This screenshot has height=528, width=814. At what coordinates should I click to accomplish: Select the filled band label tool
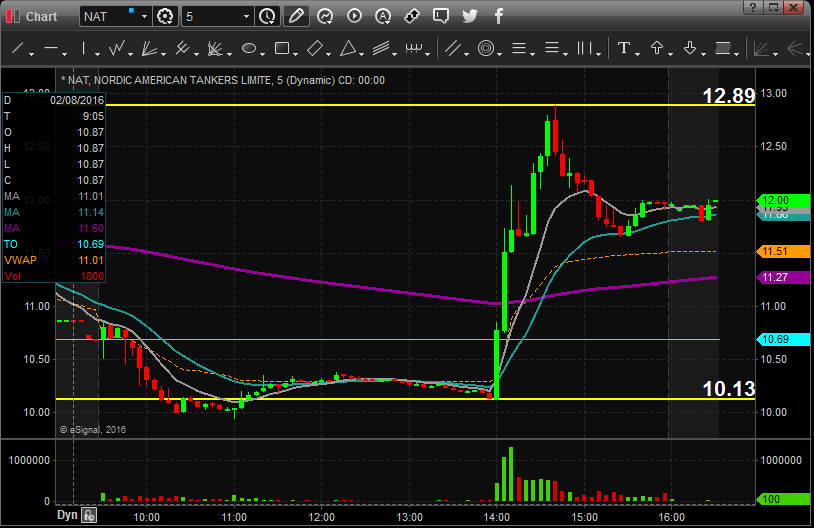(723, 49)
